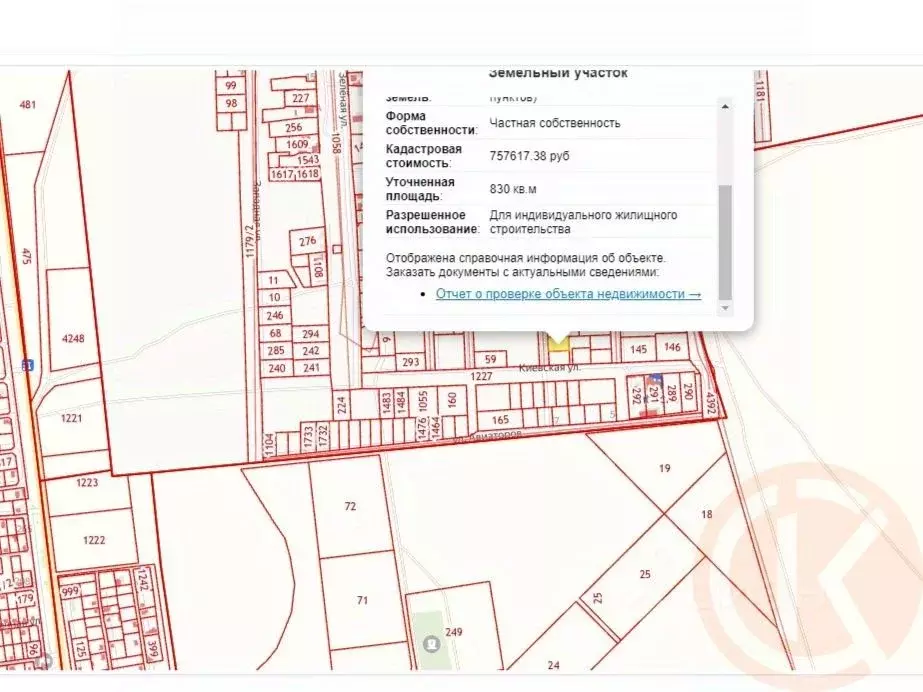Click the 'Разрешенное использование' label
This screenshot has width=923, height=692.
433,222
